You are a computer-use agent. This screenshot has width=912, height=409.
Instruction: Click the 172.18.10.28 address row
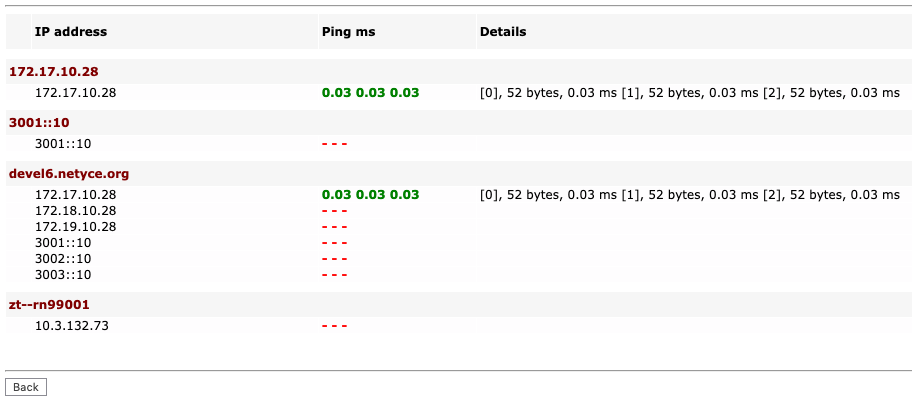76,211
